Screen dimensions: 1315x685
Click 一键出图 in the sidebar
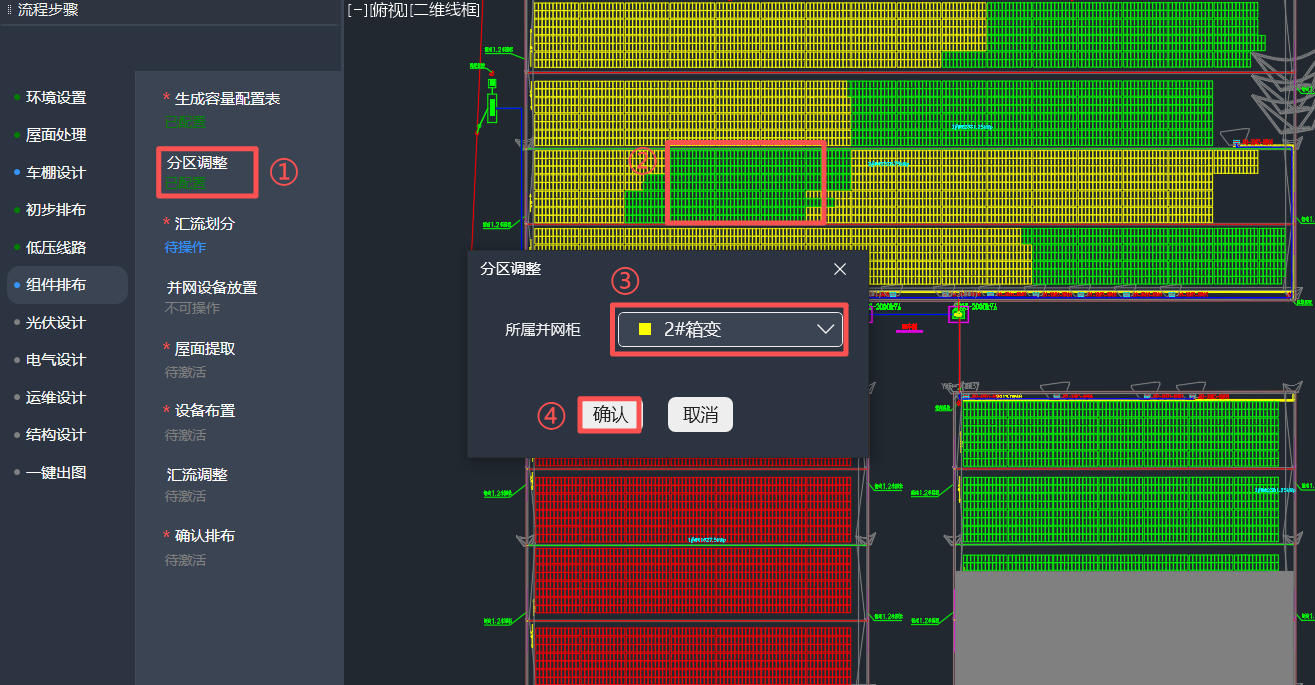(x=56, y=473)
